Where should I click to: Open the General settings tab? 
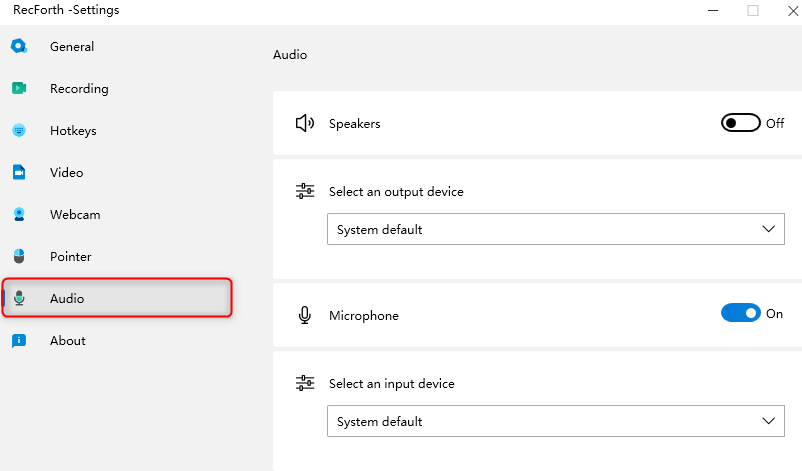point(72,47)
